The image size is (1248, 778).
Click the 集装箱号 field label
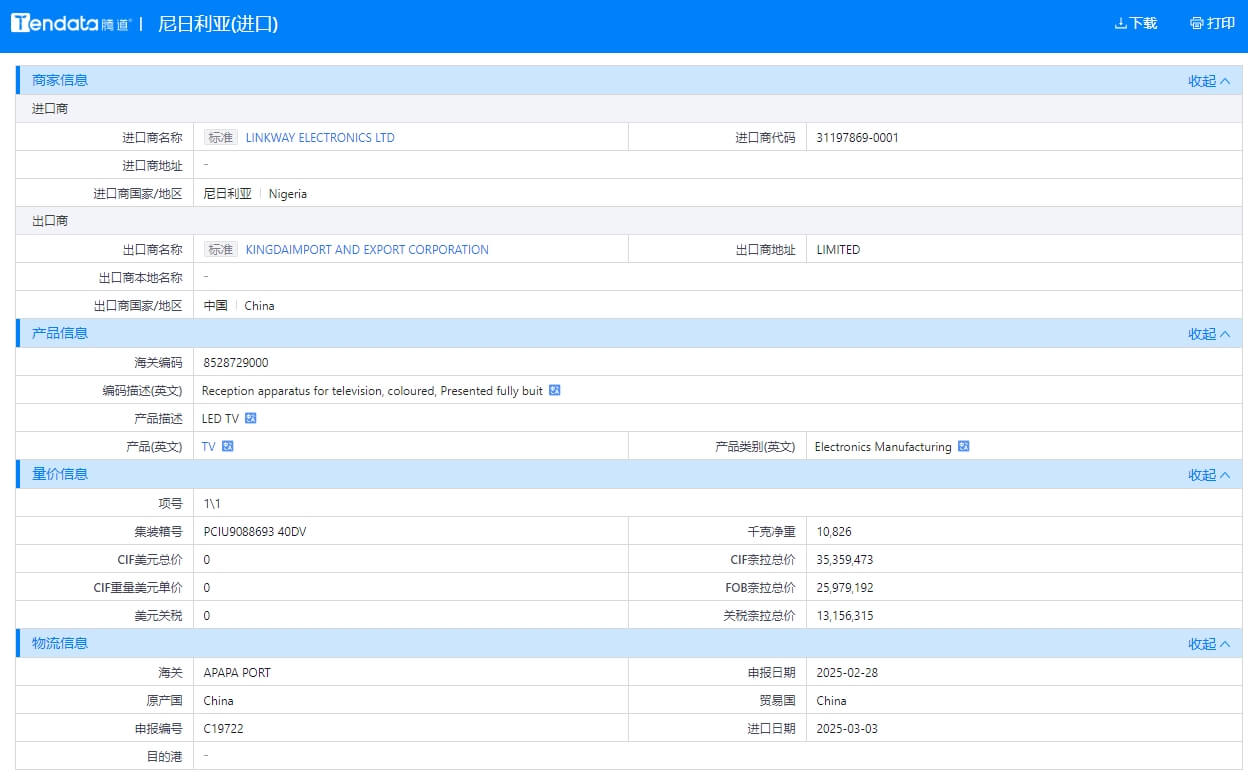(x=159, y=532)
